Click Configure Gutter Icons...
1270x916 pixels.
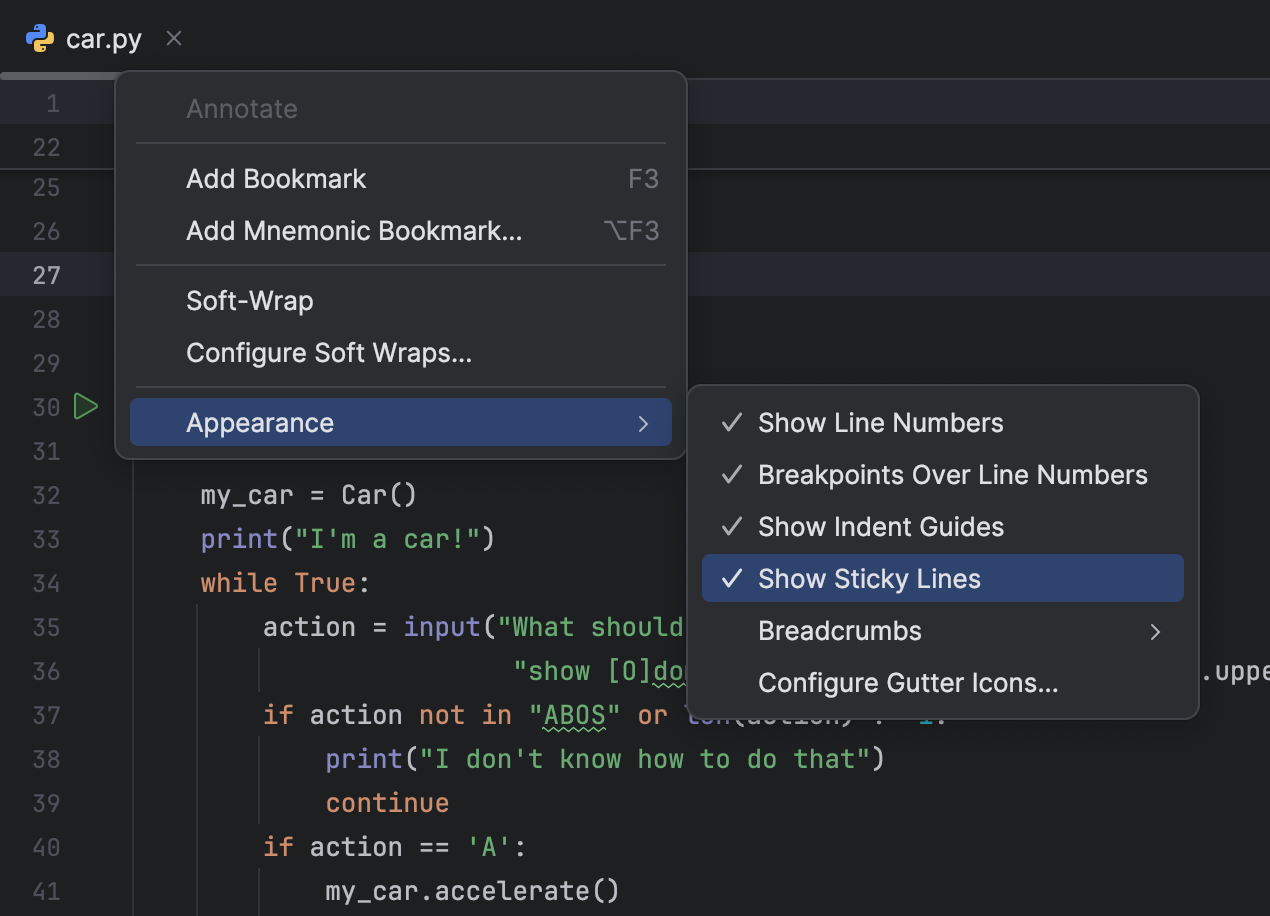click(908, 683)
